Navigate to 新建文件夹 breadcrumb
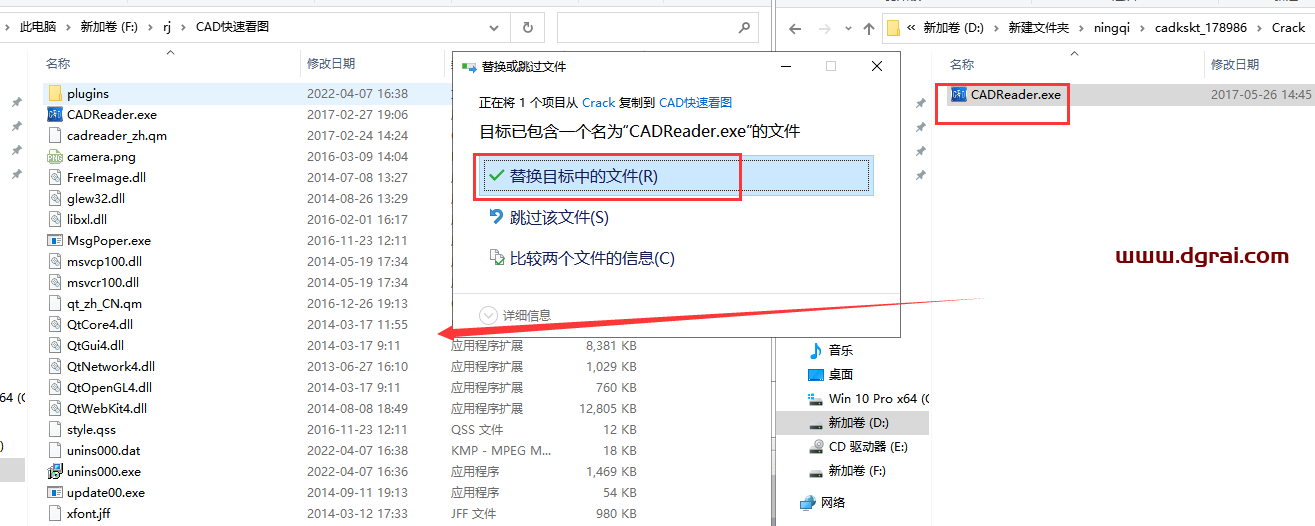Viewport: 1315px width, 526px height. point(1039,28)
